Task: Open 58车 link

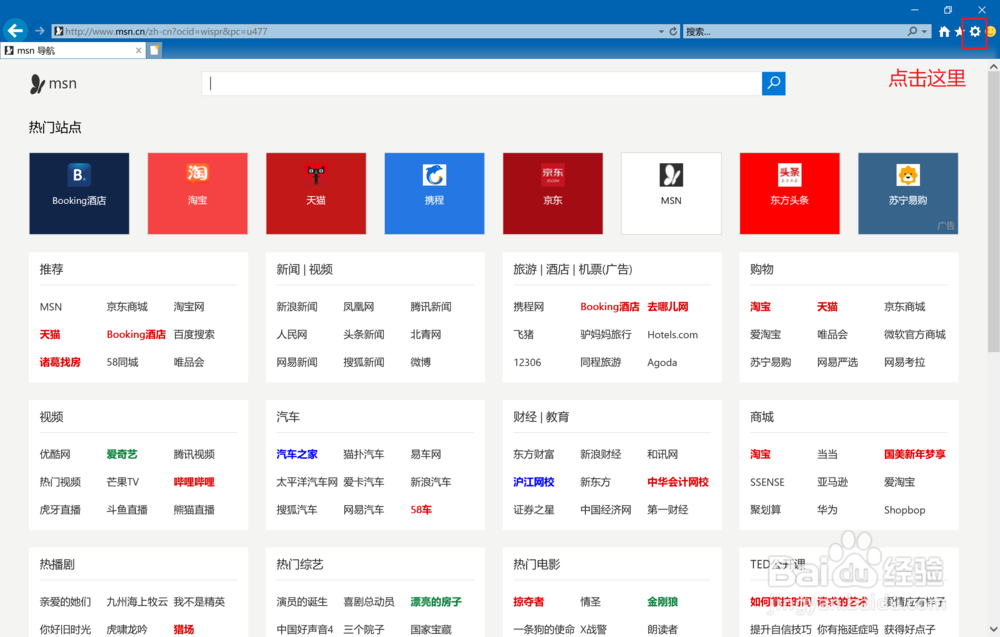Action: tap(421, 509)
